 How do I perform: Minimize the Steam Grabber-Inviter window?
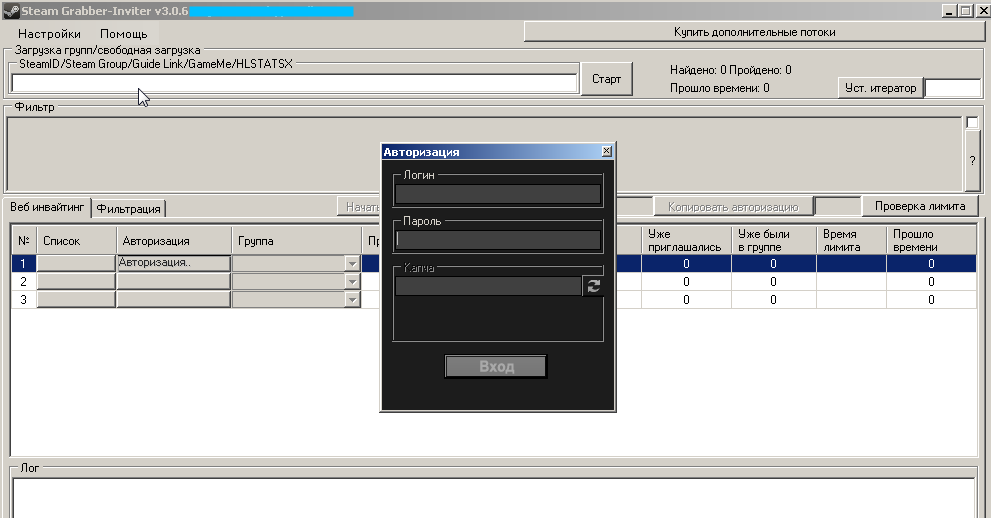pos(950,11)
